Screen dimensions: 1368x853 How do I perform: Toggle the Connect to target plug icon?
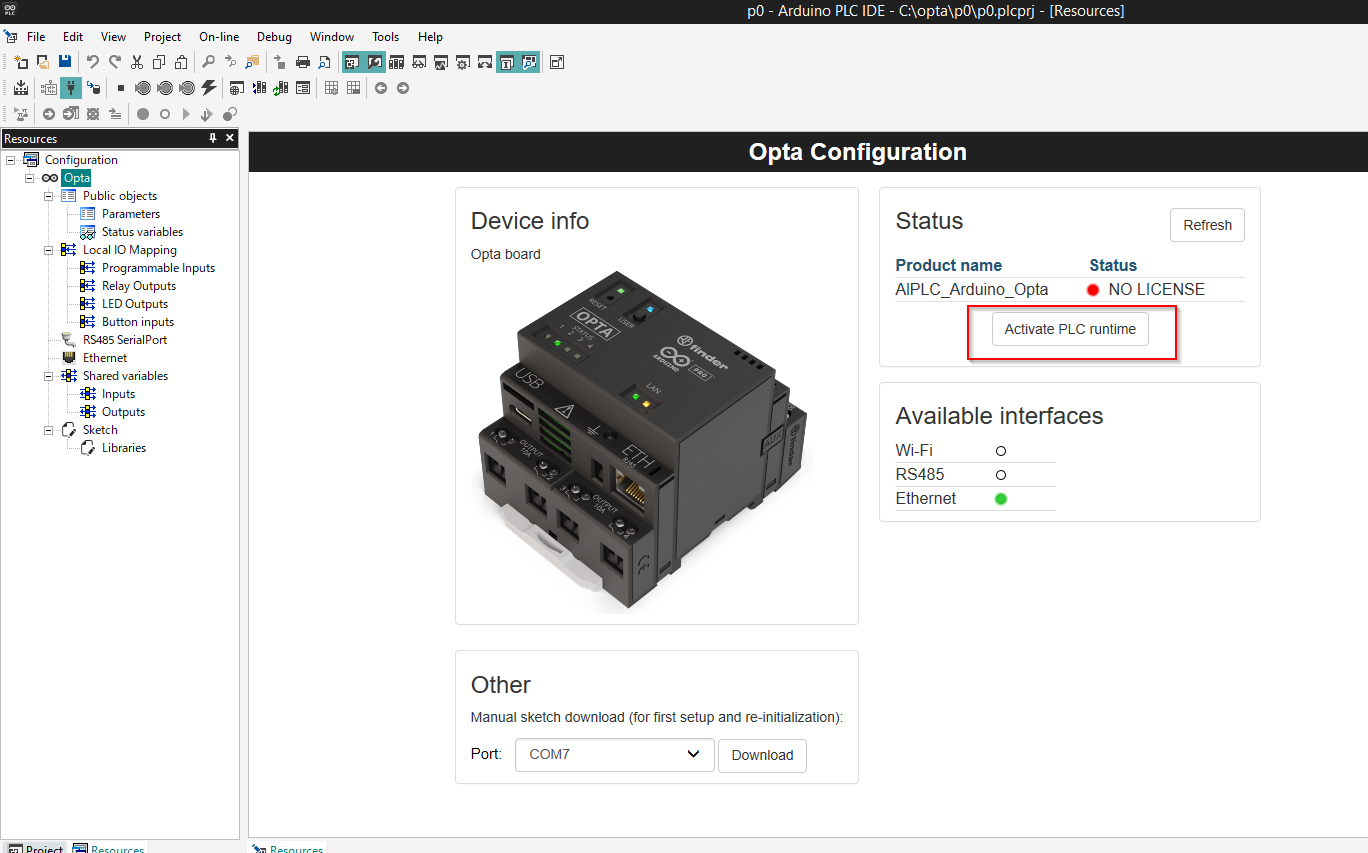71,88
